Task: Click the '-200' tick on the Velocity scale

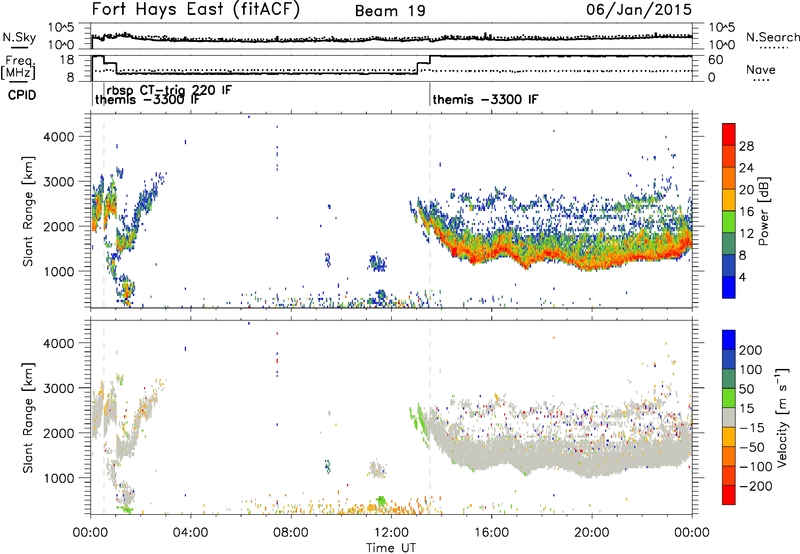Action: click(755, 486)
